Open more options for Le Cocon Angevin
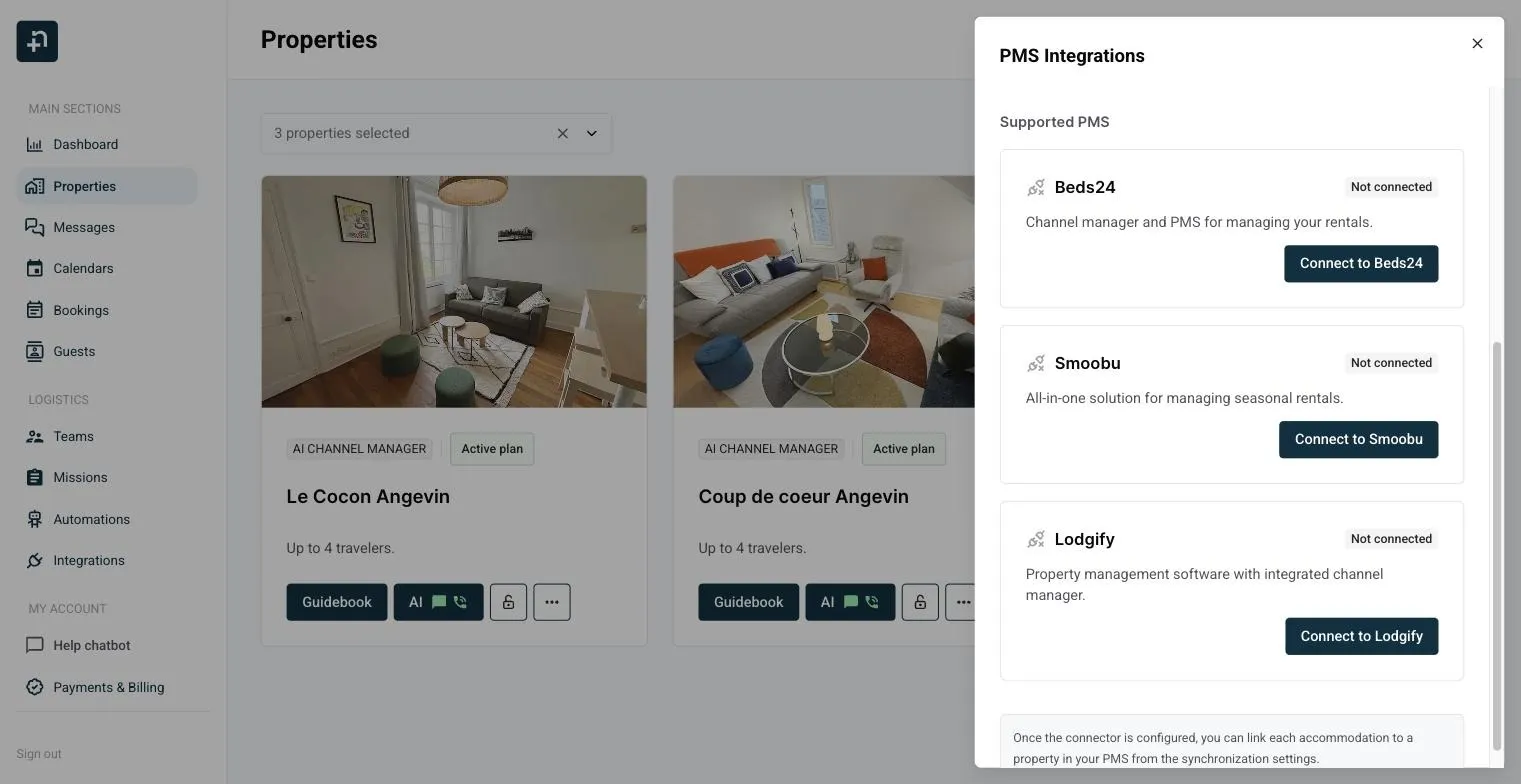This screenshot has height=784, width=1521. coord(552,602)
